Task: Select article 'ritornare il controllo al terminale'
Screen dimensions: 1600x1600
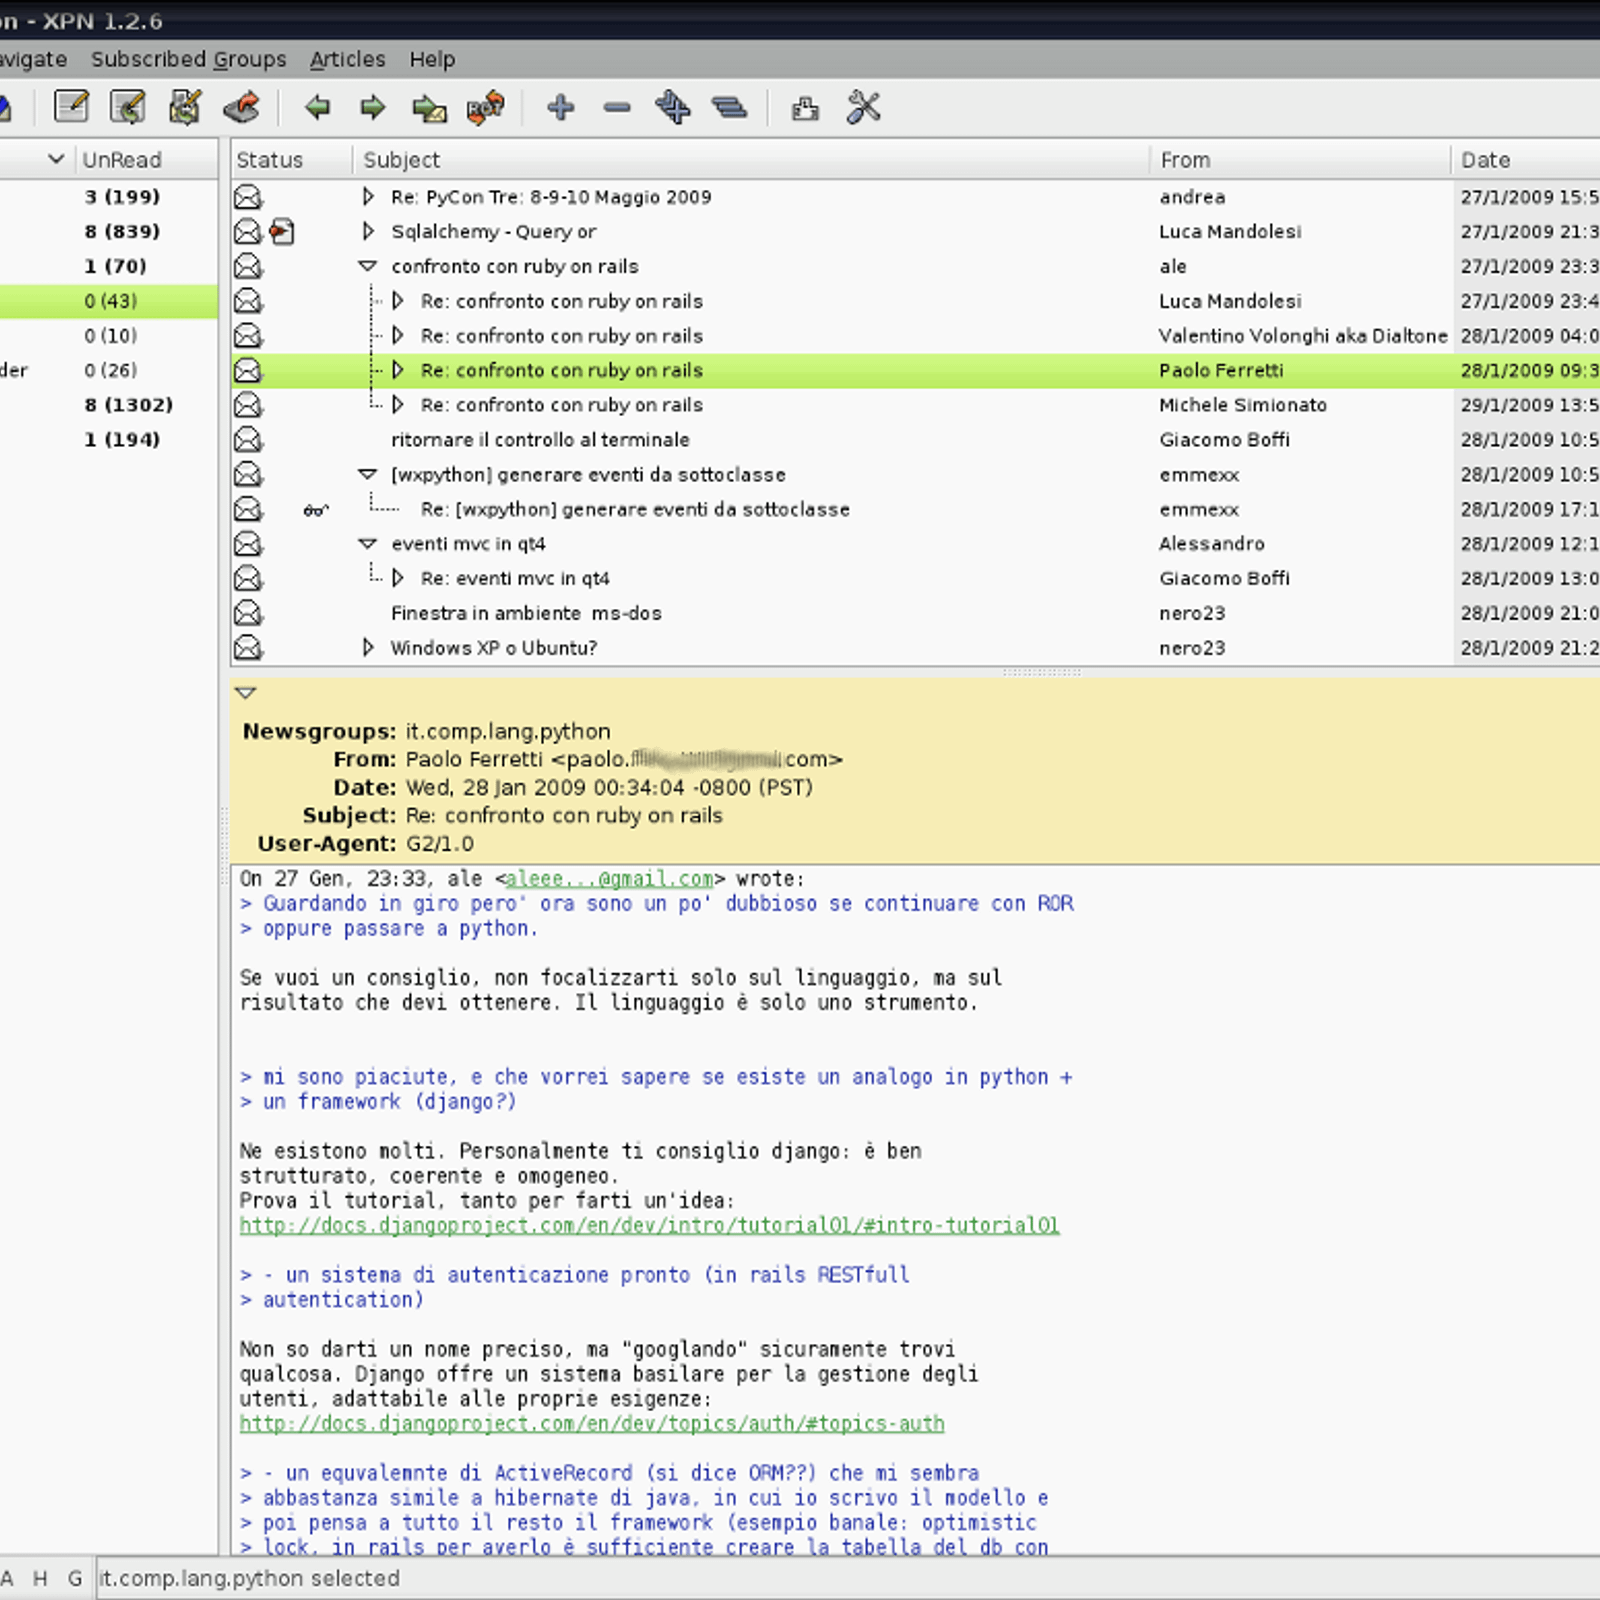Action: coord(540,440)
